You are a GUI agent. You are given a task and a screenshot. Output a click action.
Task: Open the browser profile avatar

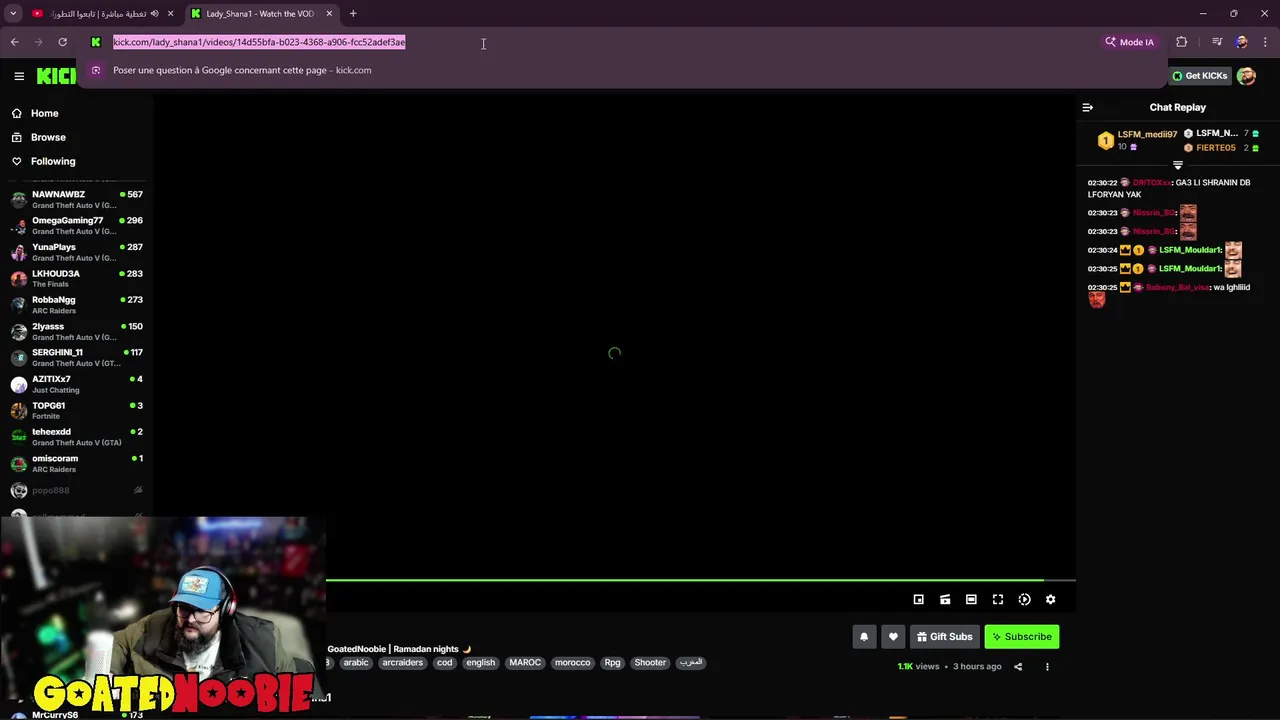[1242, 42]
